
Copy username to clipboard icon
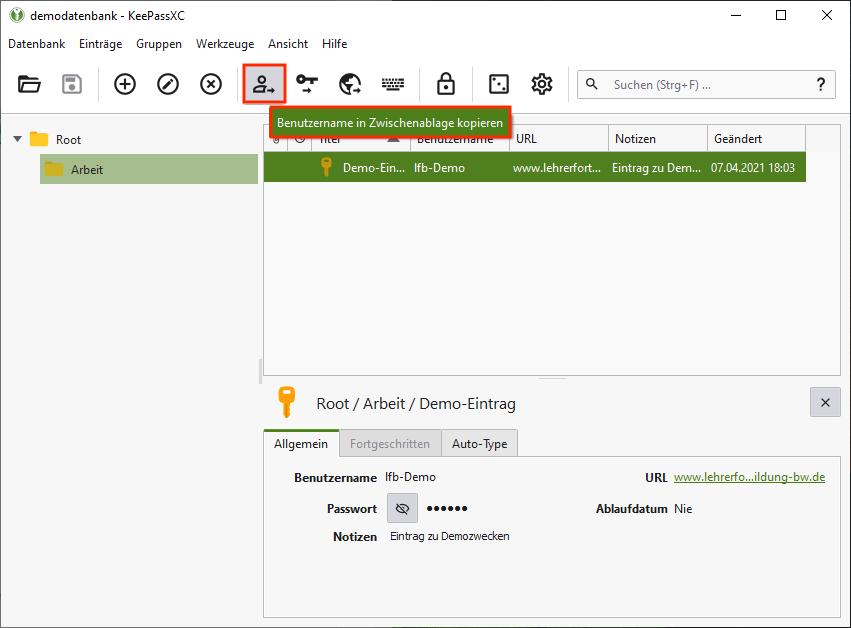pos(265,84)
